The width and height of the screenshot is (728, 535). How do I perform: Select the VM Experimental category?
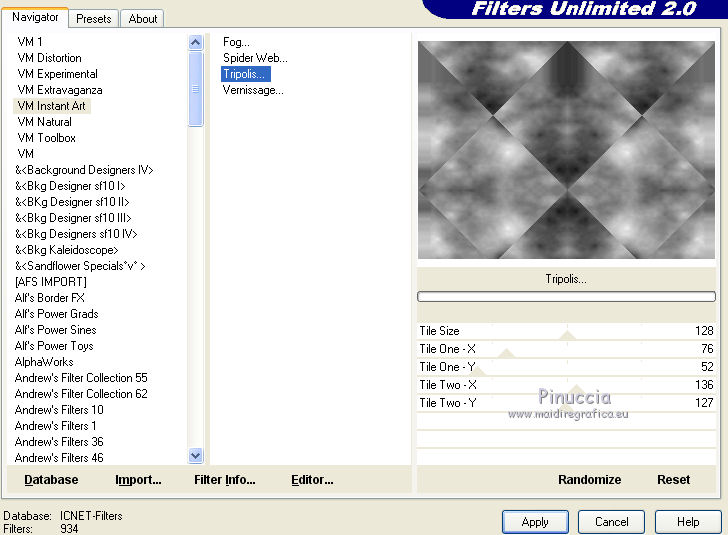click(58, 74)
